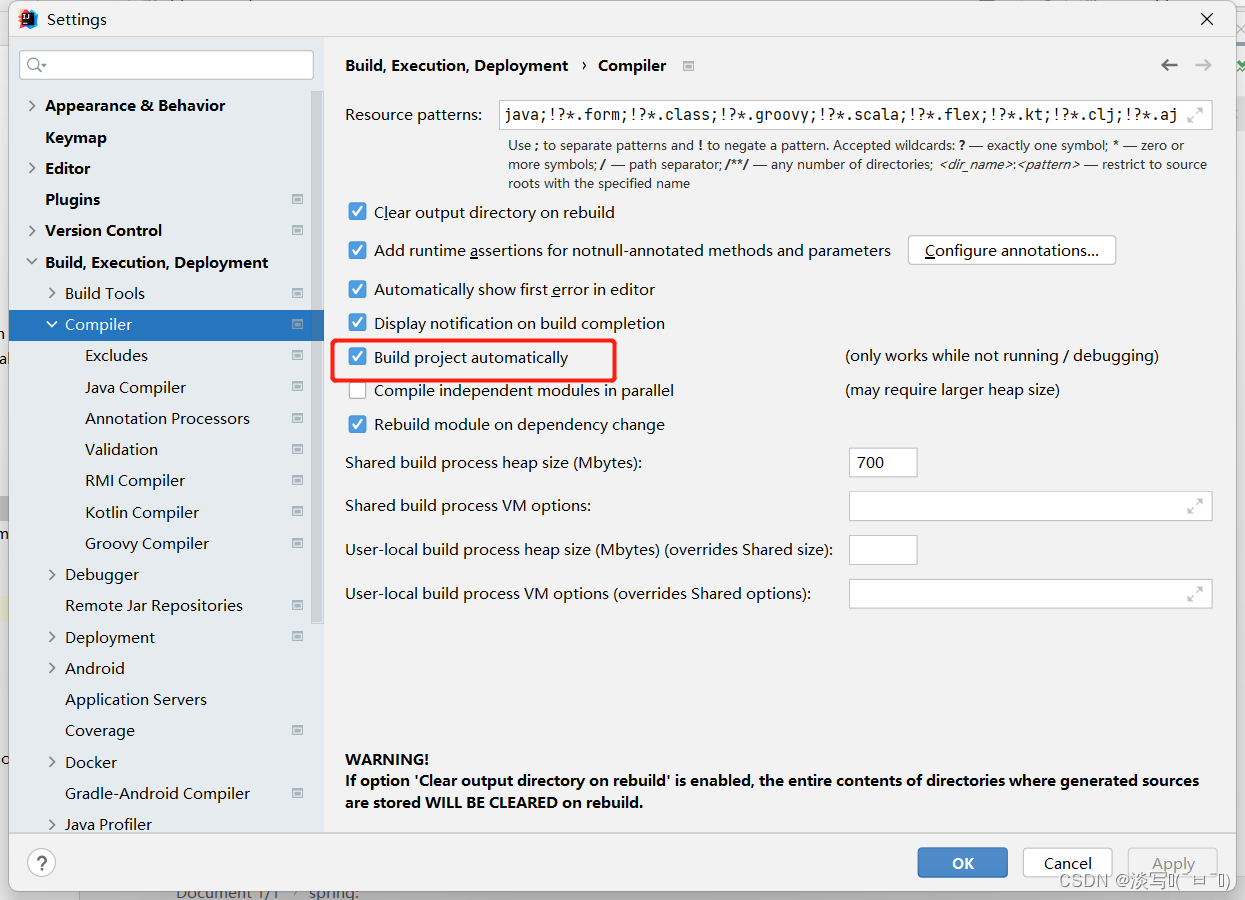Enable Compile independent modules in parallel
The height and width of the screenshot is (900, 1245).
(357, 390)
